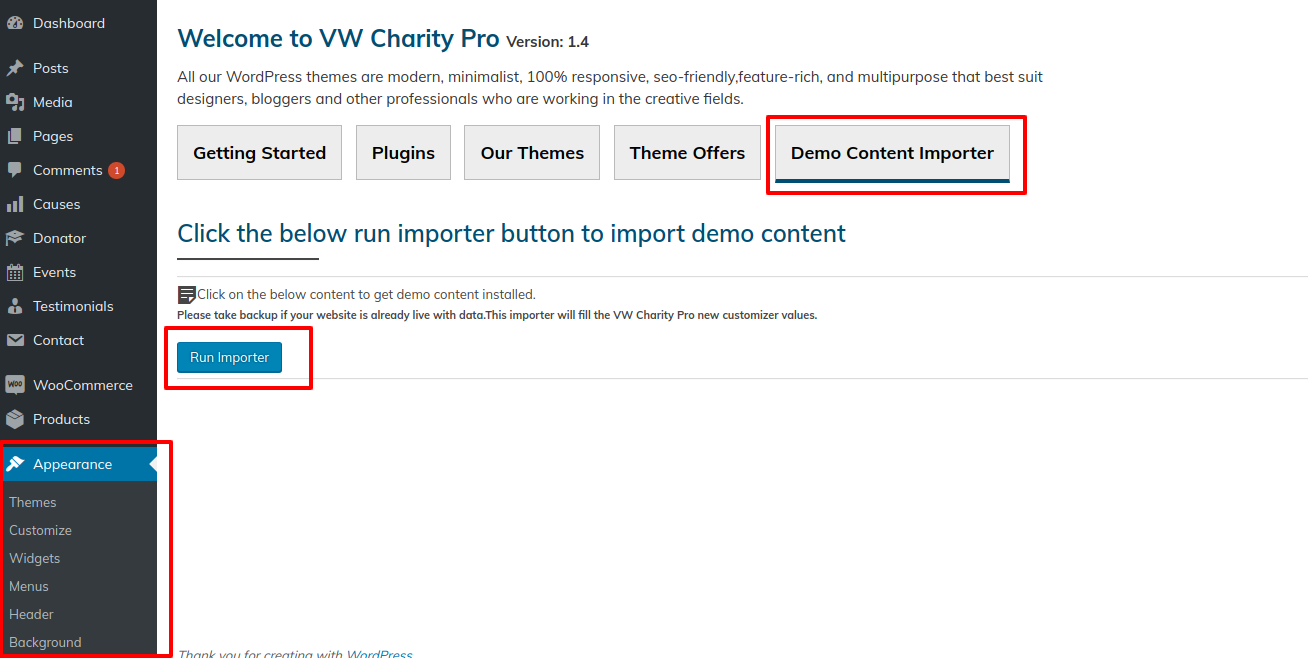
Task: Click the Comments speech bubble icon
Action: pyautogui.click(x=15, y=170)
